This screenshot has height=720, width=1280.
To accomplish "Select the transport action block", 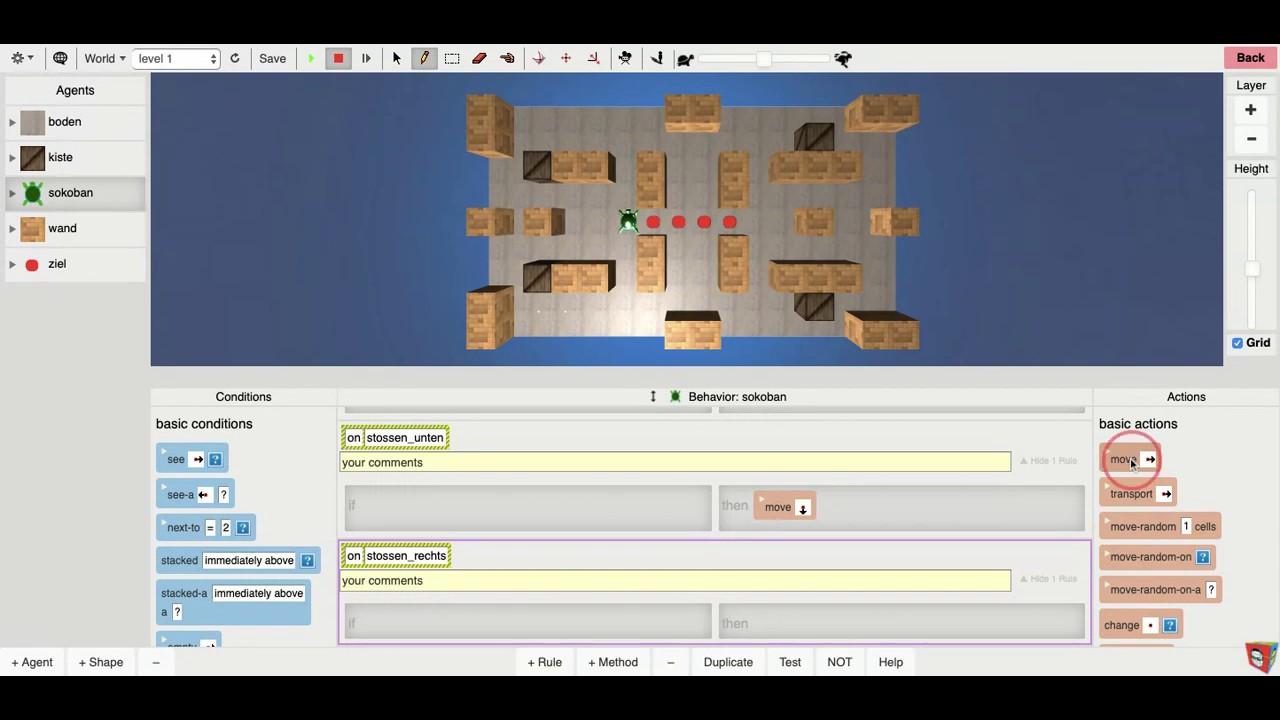I will [x=1137, y=494].
